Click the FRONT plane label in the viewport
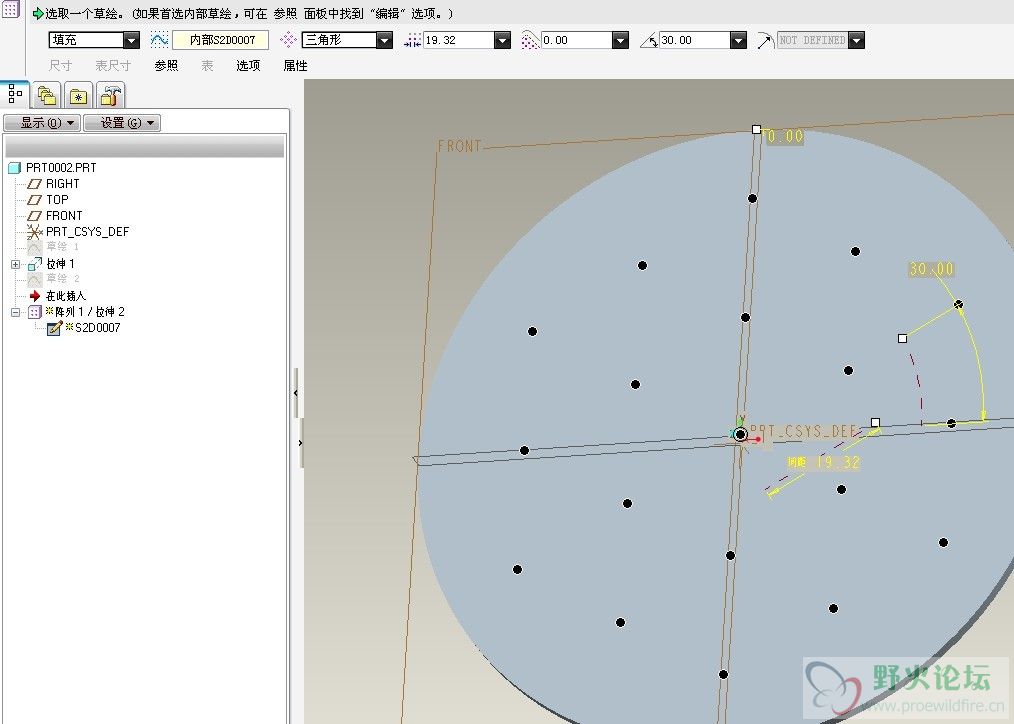This screenshot has height=724, width=1014. (x=460, y=147)
